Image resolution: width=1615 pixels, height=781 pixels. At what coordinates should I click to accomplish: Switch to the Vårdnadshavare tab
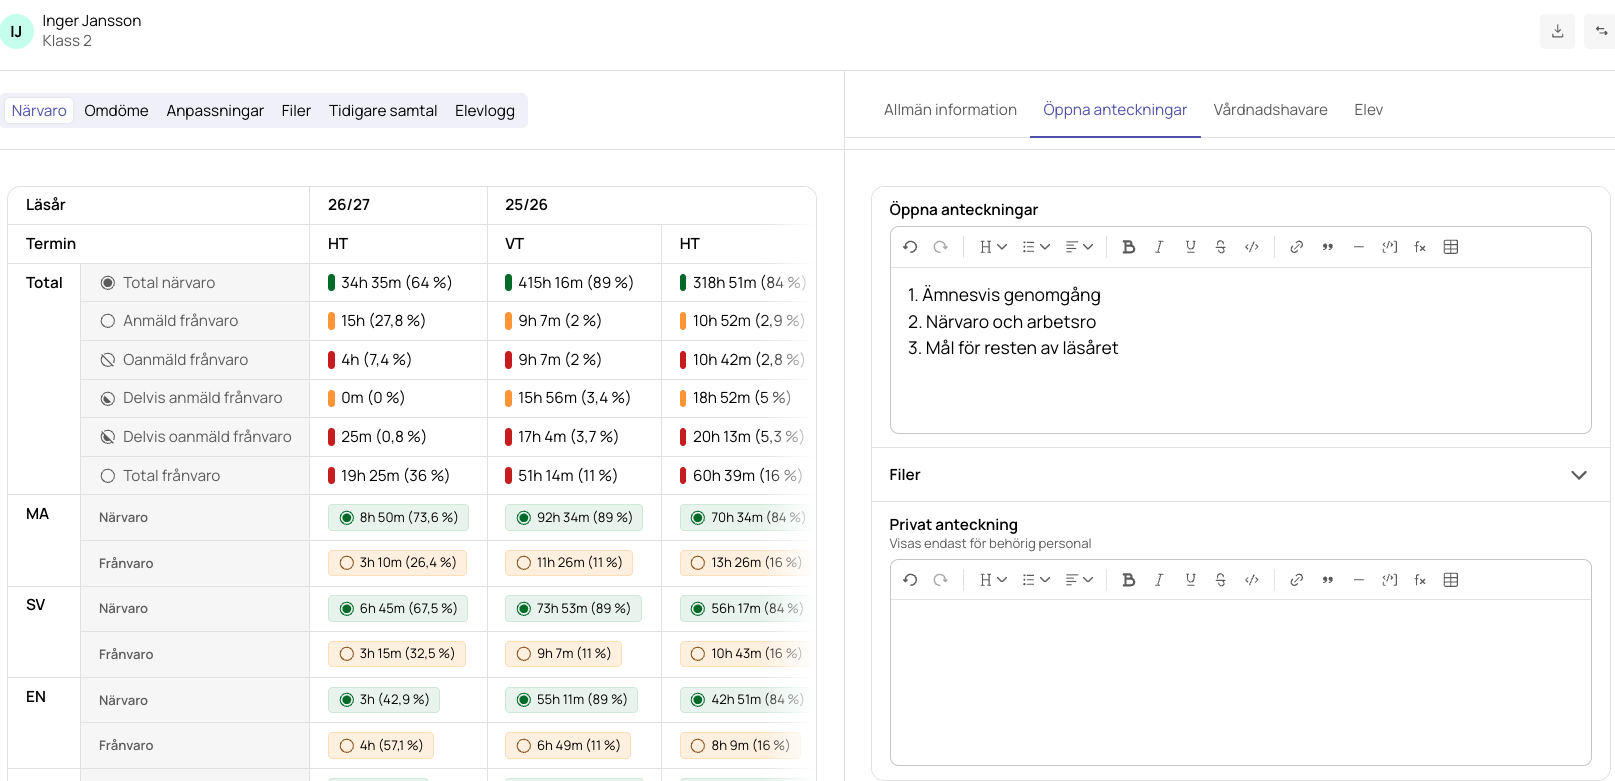[x=1270, y=110]
